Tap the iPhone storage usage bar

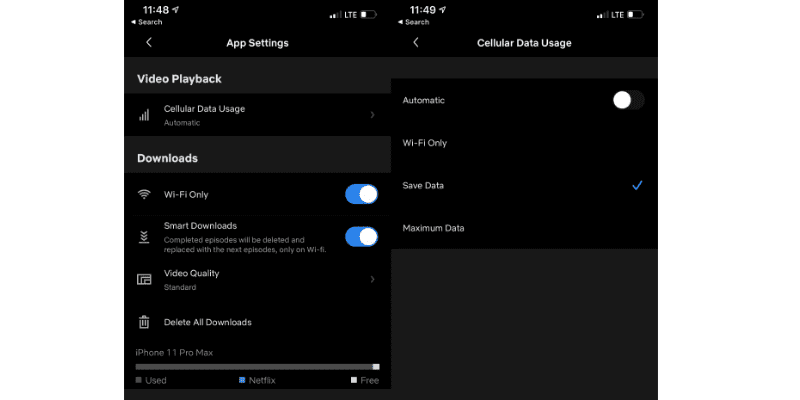[x=258, y=367]
